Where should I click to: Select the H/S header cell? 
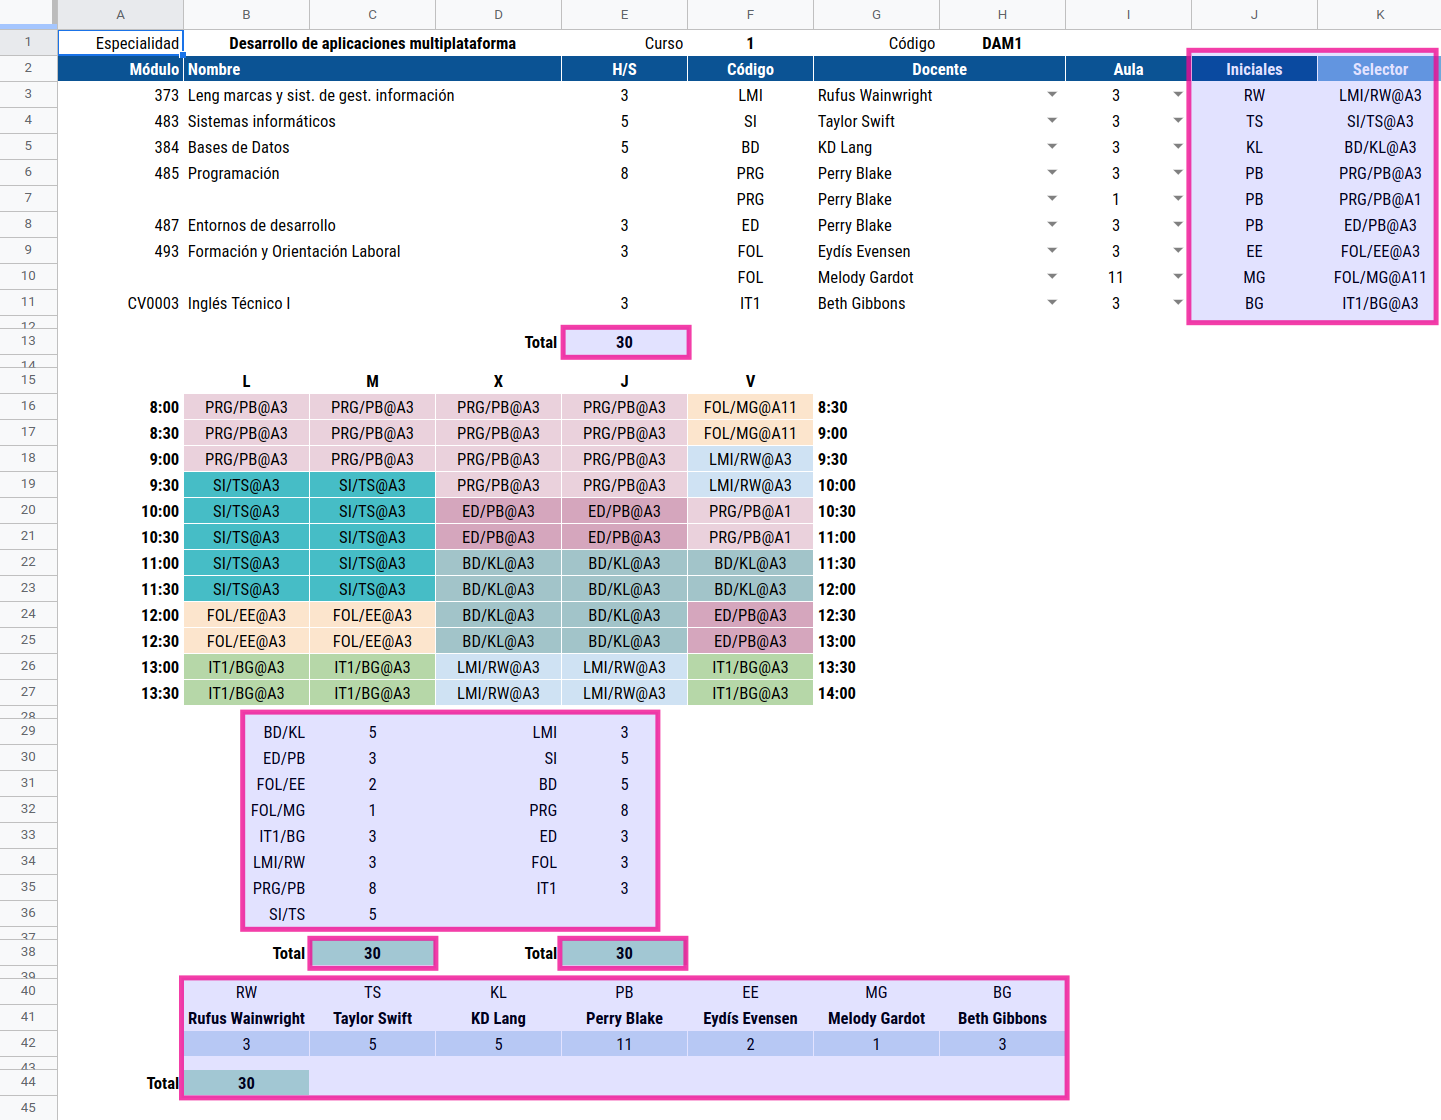[625, 69]
